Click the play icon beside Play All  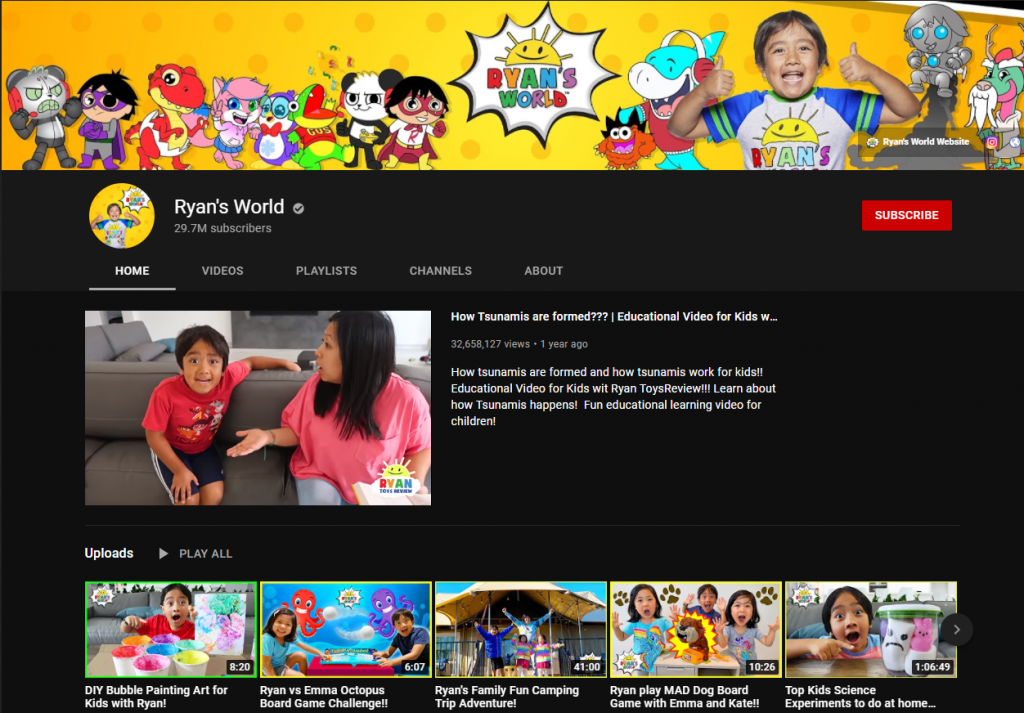coord(163,554)
